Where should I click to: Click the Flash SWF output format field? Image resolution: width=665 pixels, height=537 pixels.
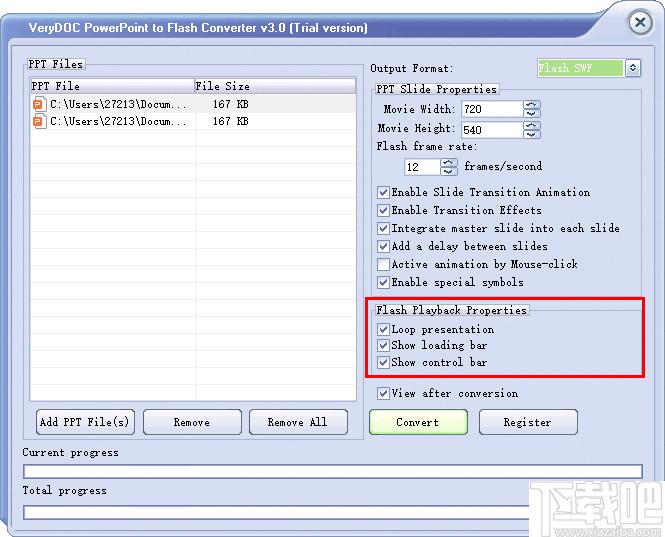[x=581, y=68]
